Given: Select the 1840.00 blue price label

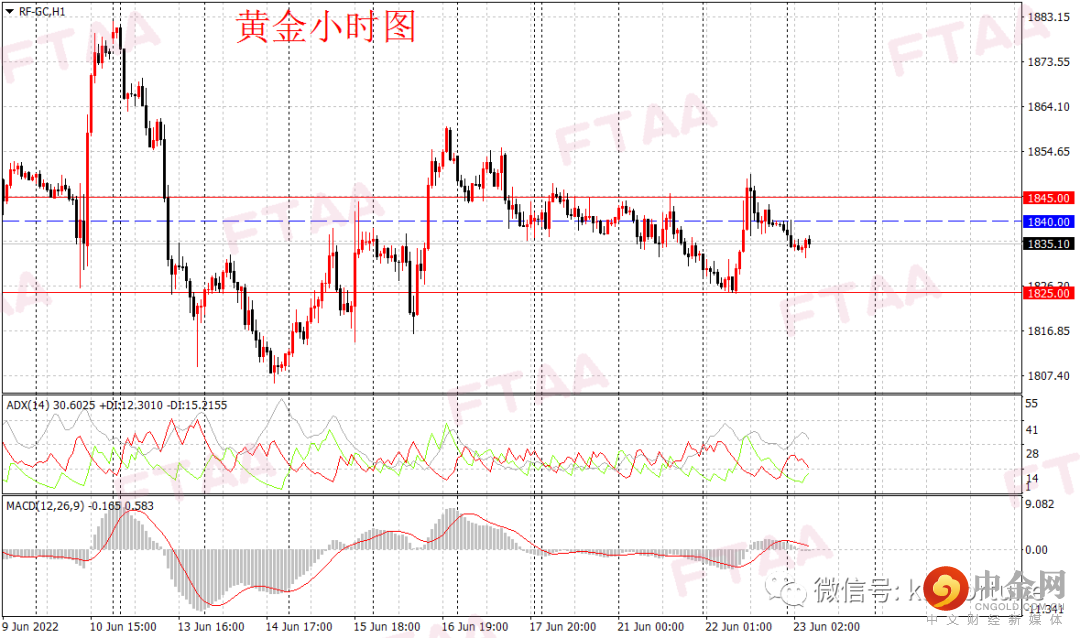Looking at the screenshot, I should pos(1048,222).
